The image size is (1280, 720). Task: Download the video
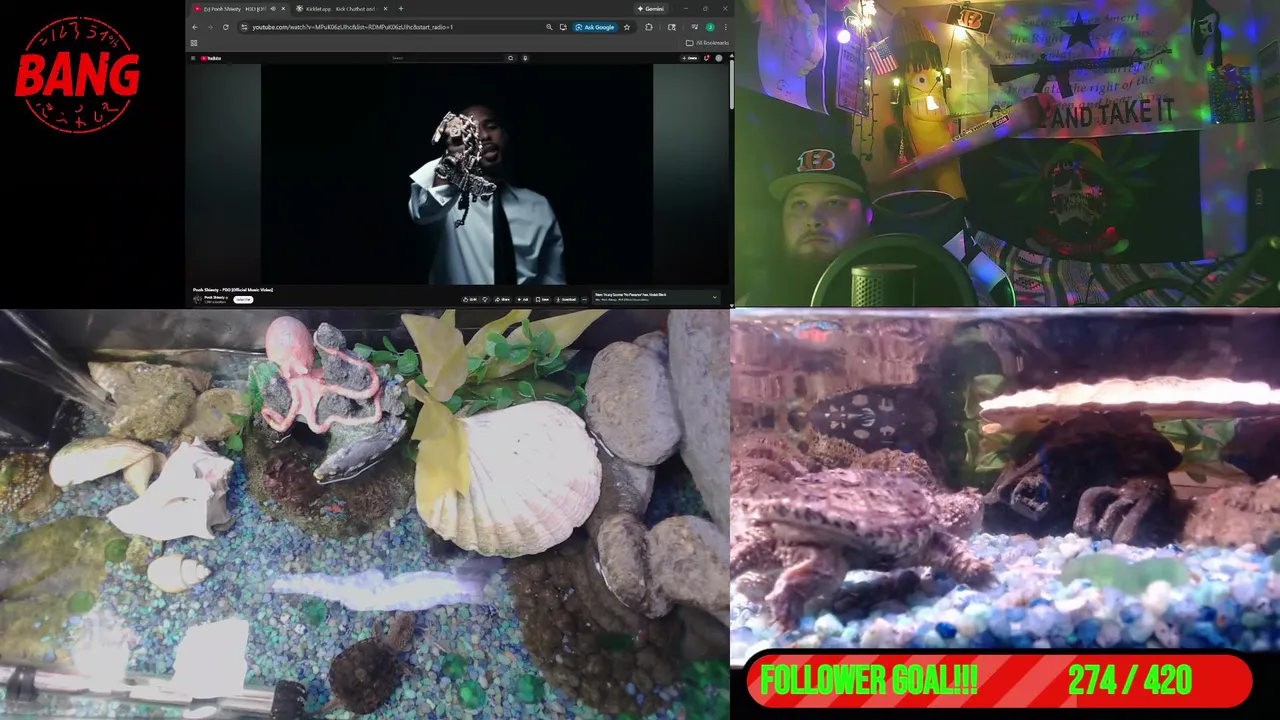566,299
